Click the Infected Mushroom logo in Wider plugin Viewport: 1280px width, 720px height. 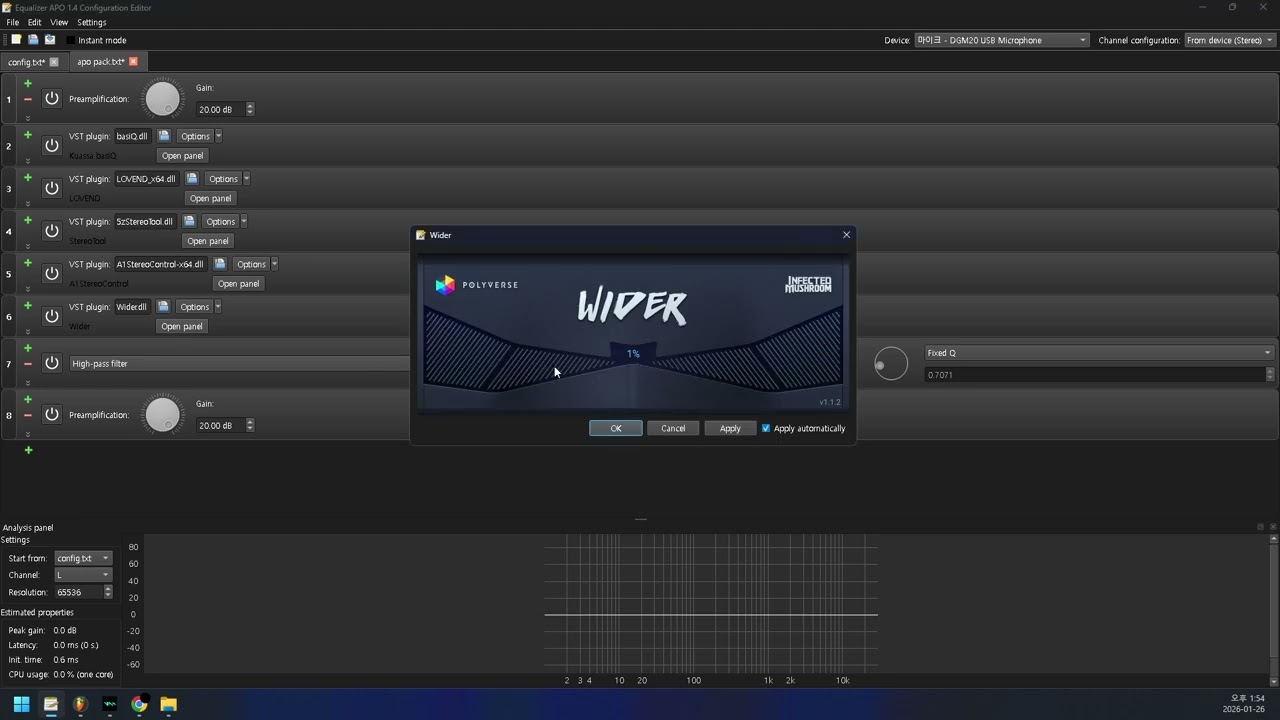pos(808,285)
